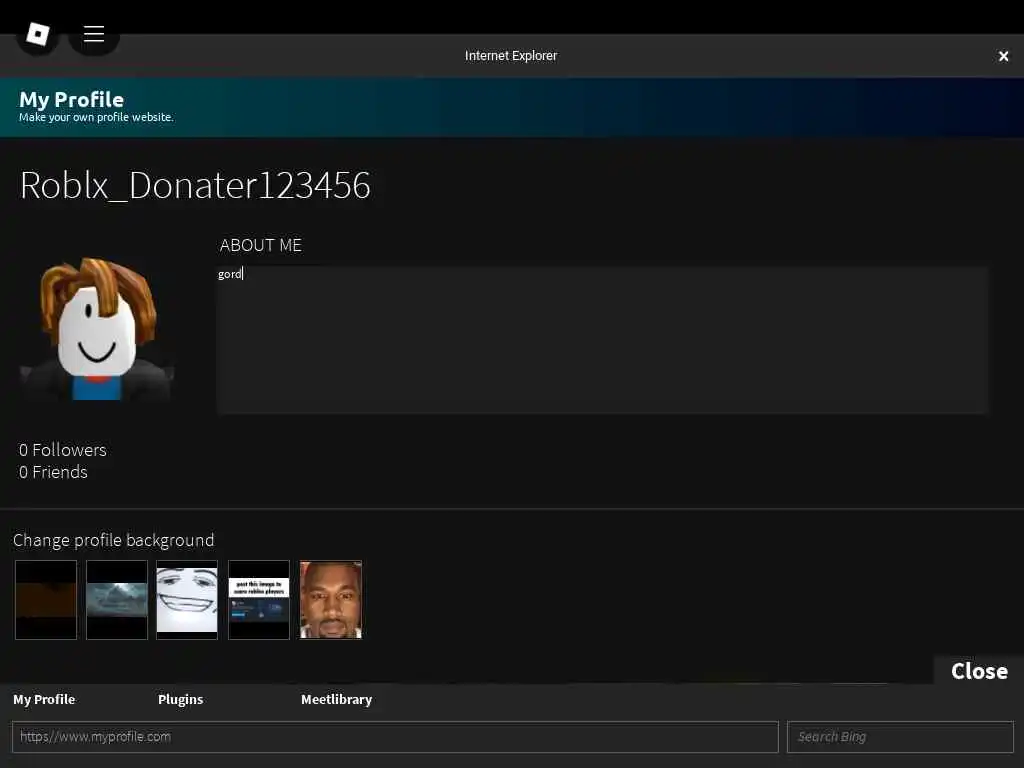
Task: Click the 0 Friends text
Action: [53, 472]
